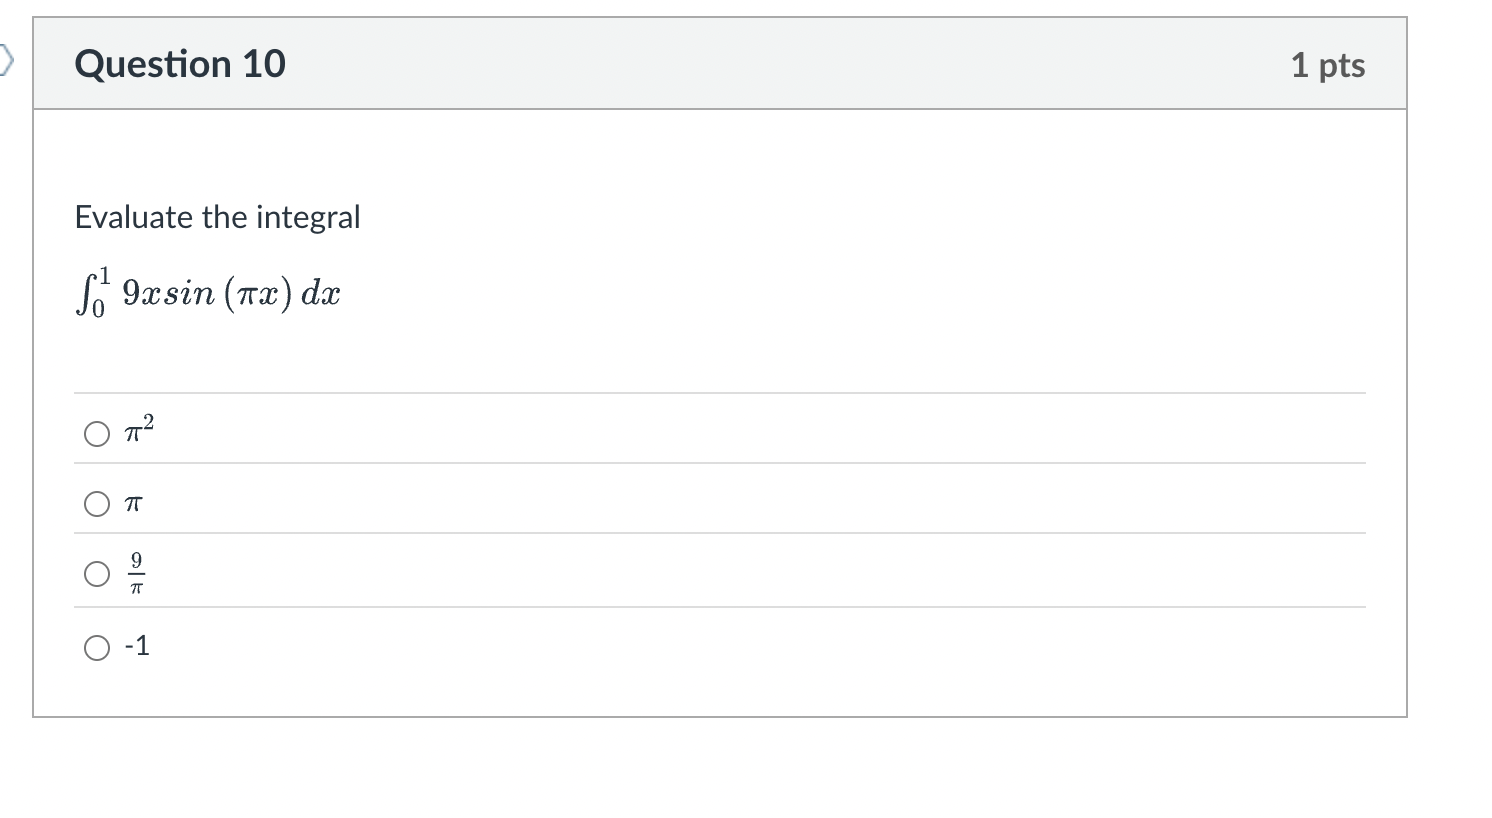Click the -1 answer label text
Viewport: 1492px width, 818px height.
(137, 646)
